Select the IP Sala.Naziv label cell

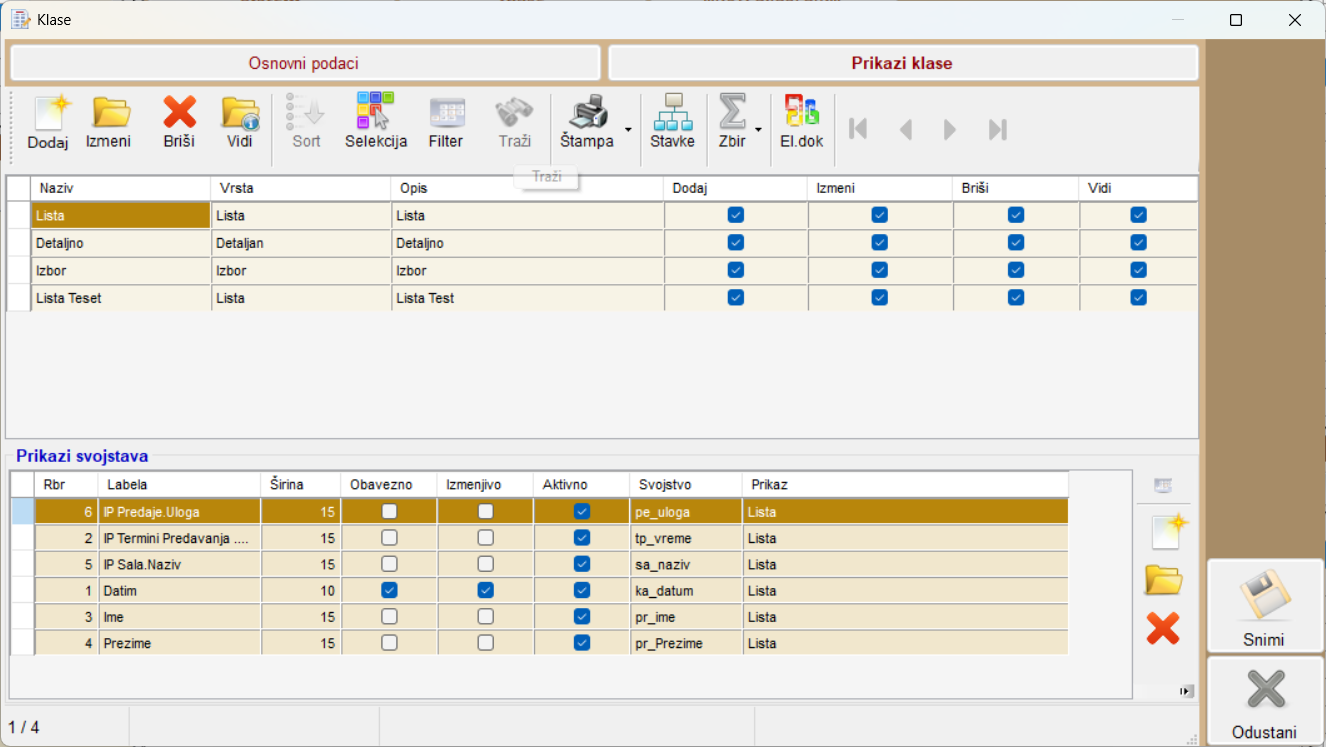[180, 564]
